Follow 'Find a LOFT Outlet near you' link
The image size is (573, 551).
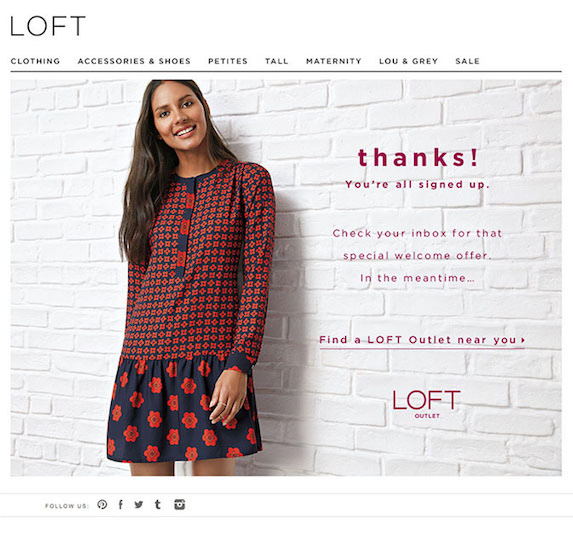tap(422, 340)
